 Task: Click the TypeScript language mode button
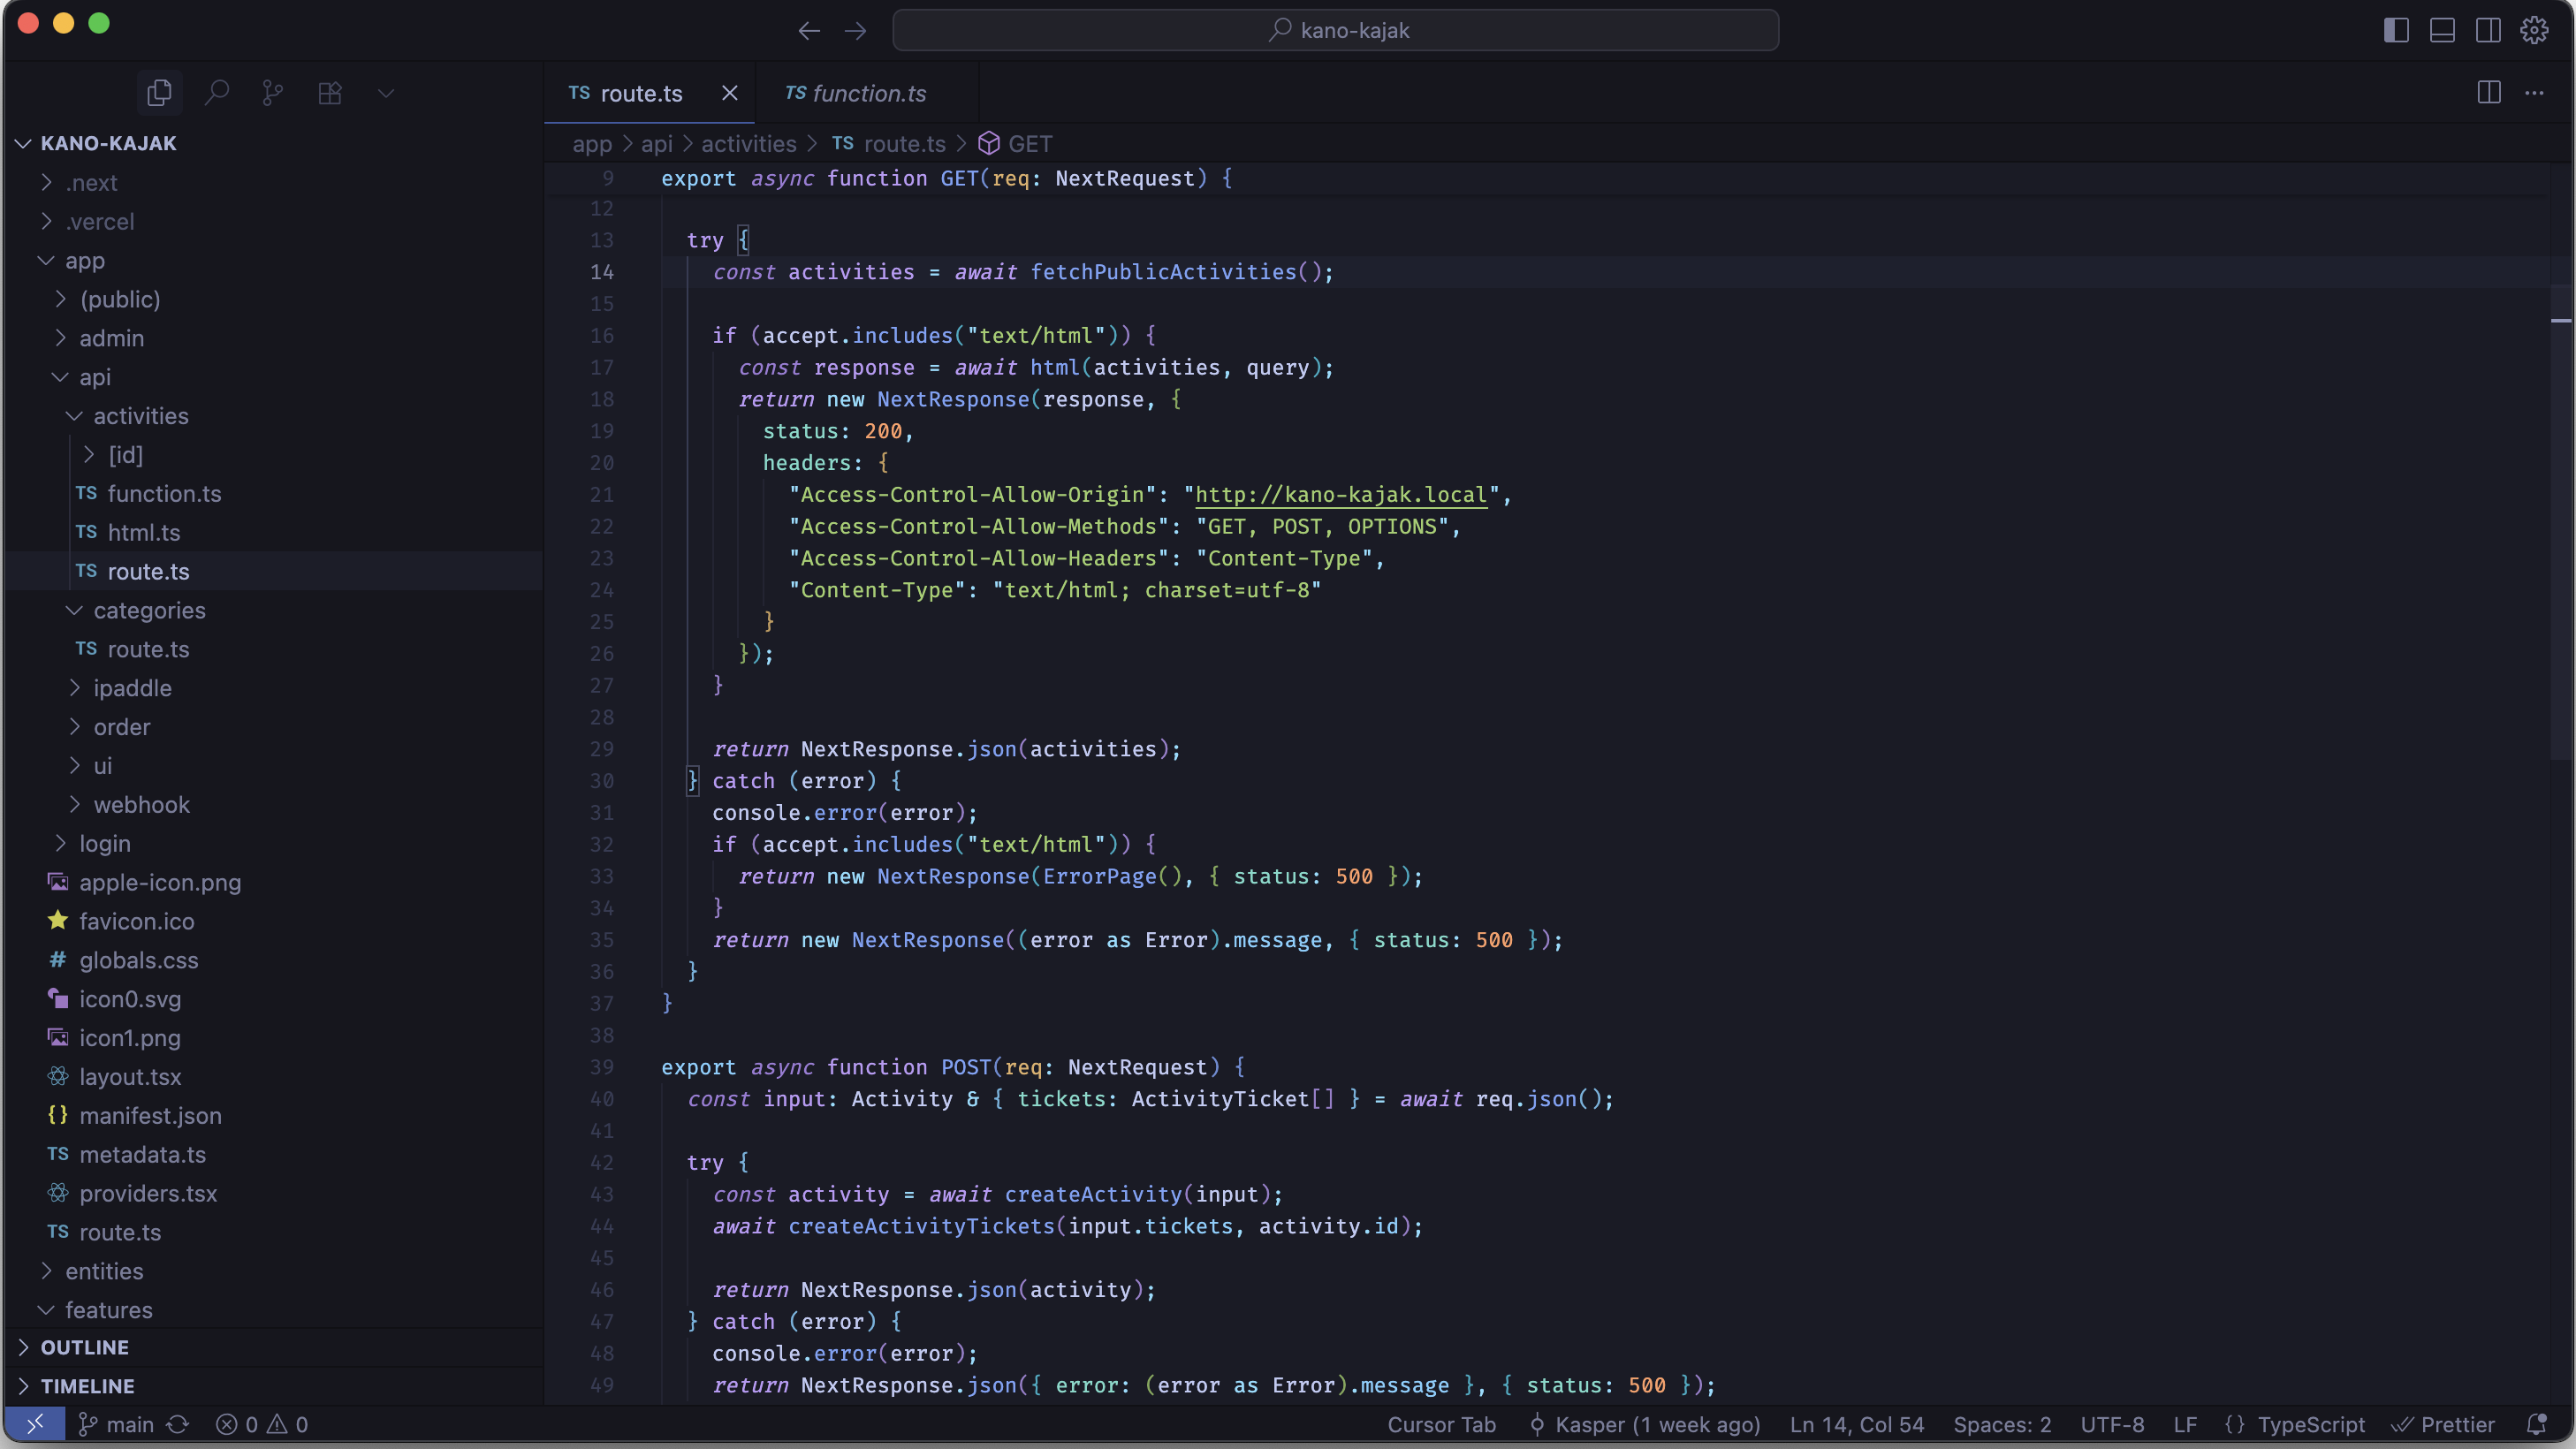click(x=2310, y=1424)
